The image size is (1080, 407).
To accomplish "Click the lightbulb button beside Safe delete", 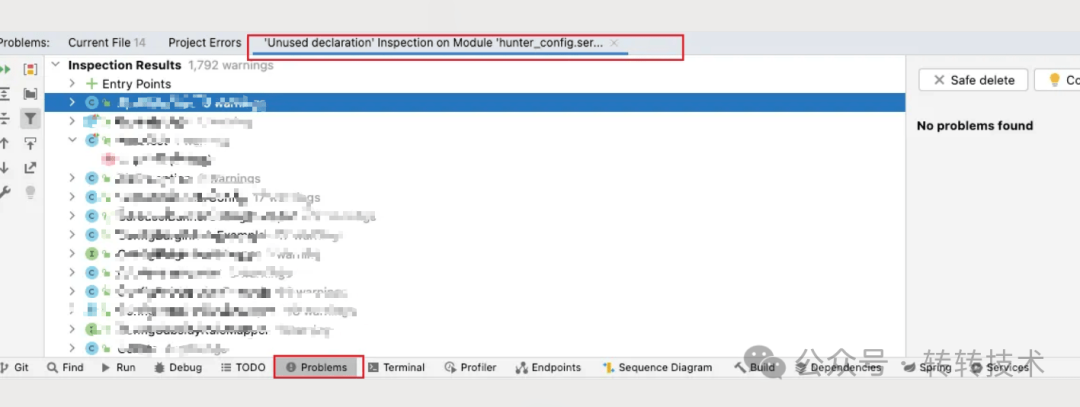I will click(x=1057, y=80).
